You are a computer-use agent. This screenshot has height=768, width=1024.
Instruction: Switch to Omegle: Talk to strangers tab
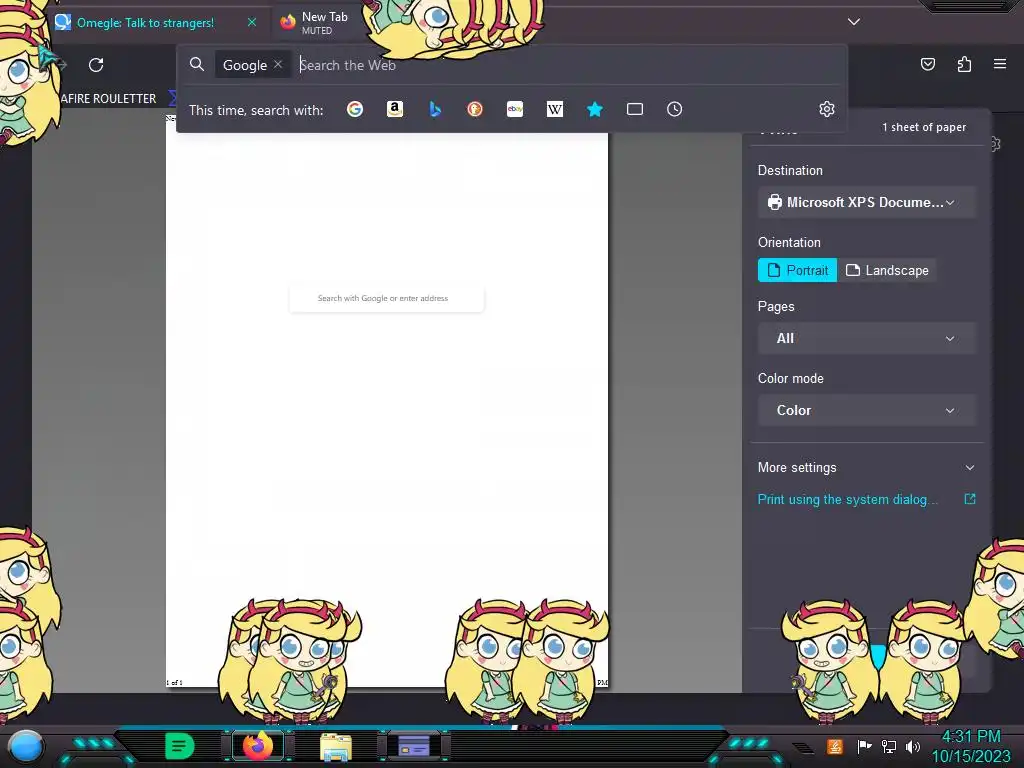(x=146, y=22)
